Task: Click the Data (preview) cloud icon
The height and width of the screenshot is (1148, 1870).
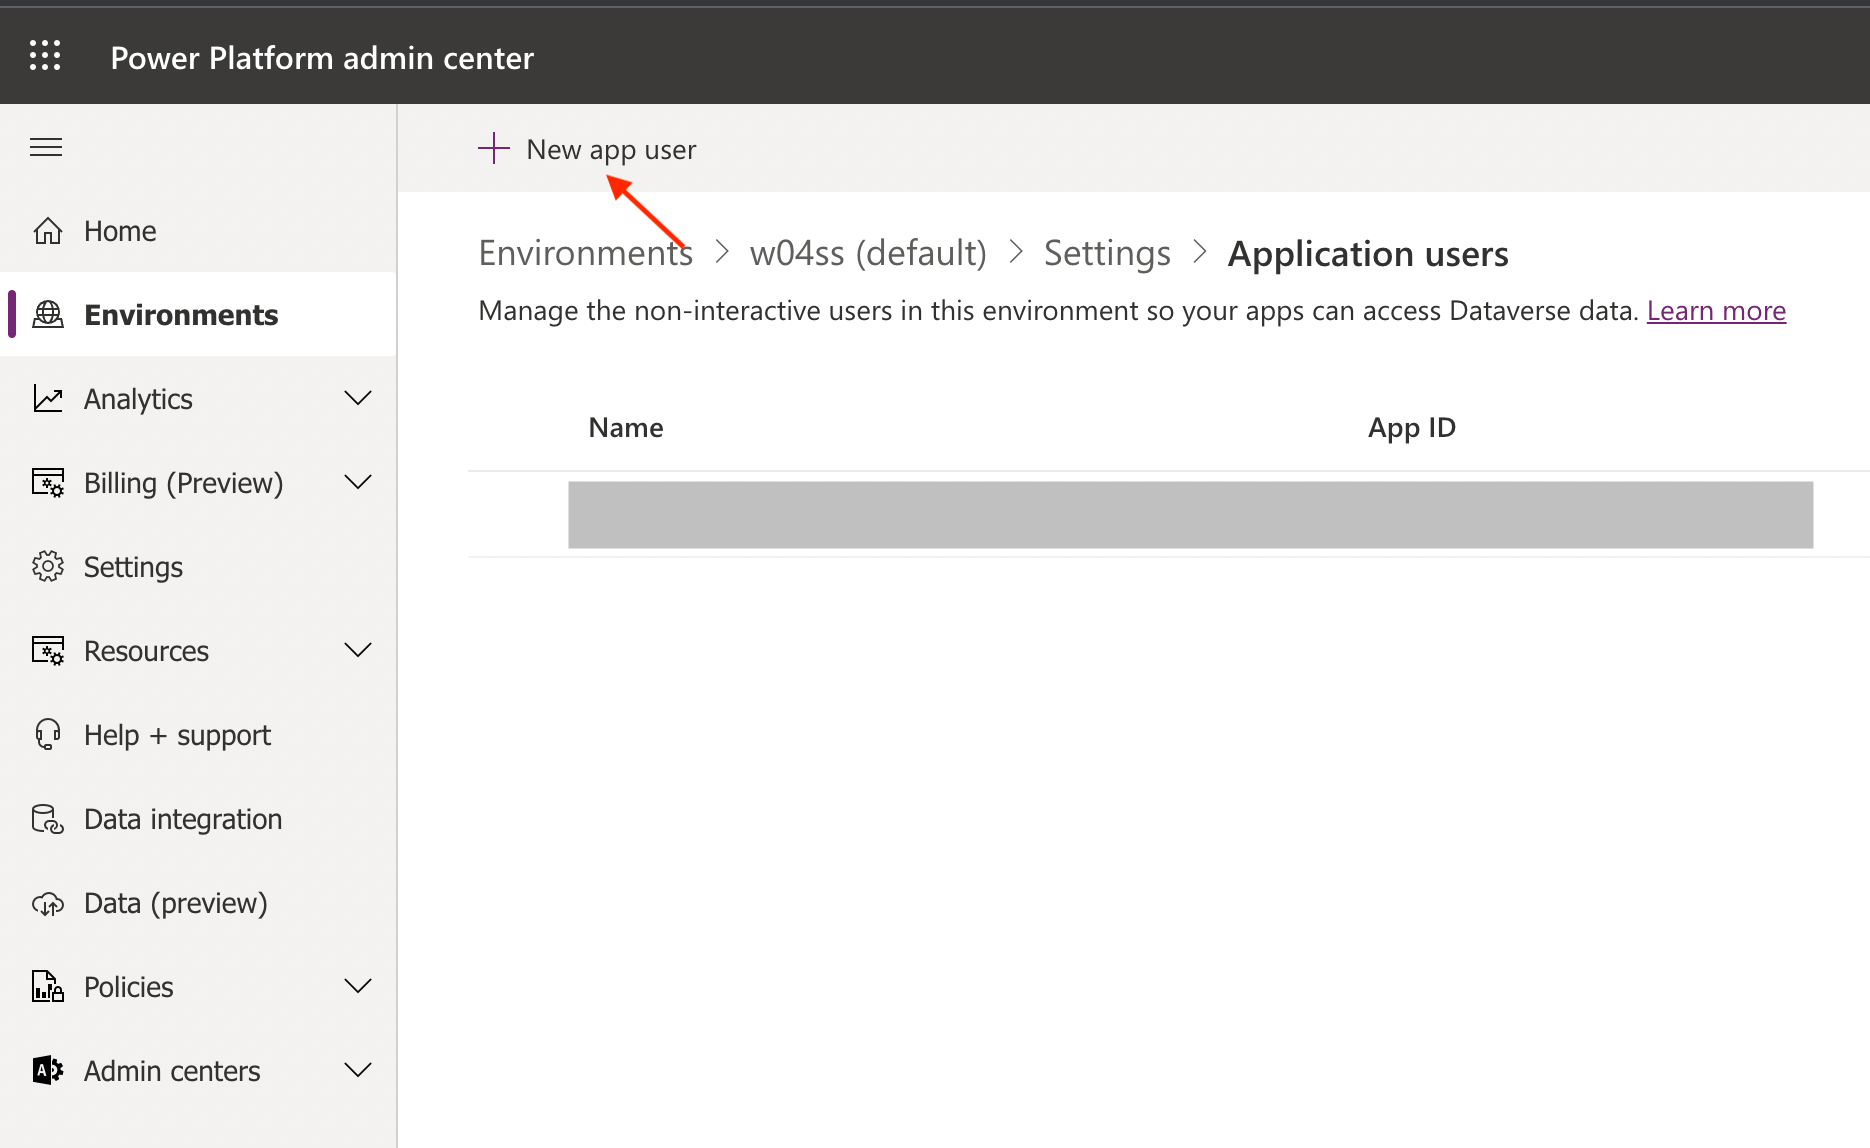Action: (48, 904)
